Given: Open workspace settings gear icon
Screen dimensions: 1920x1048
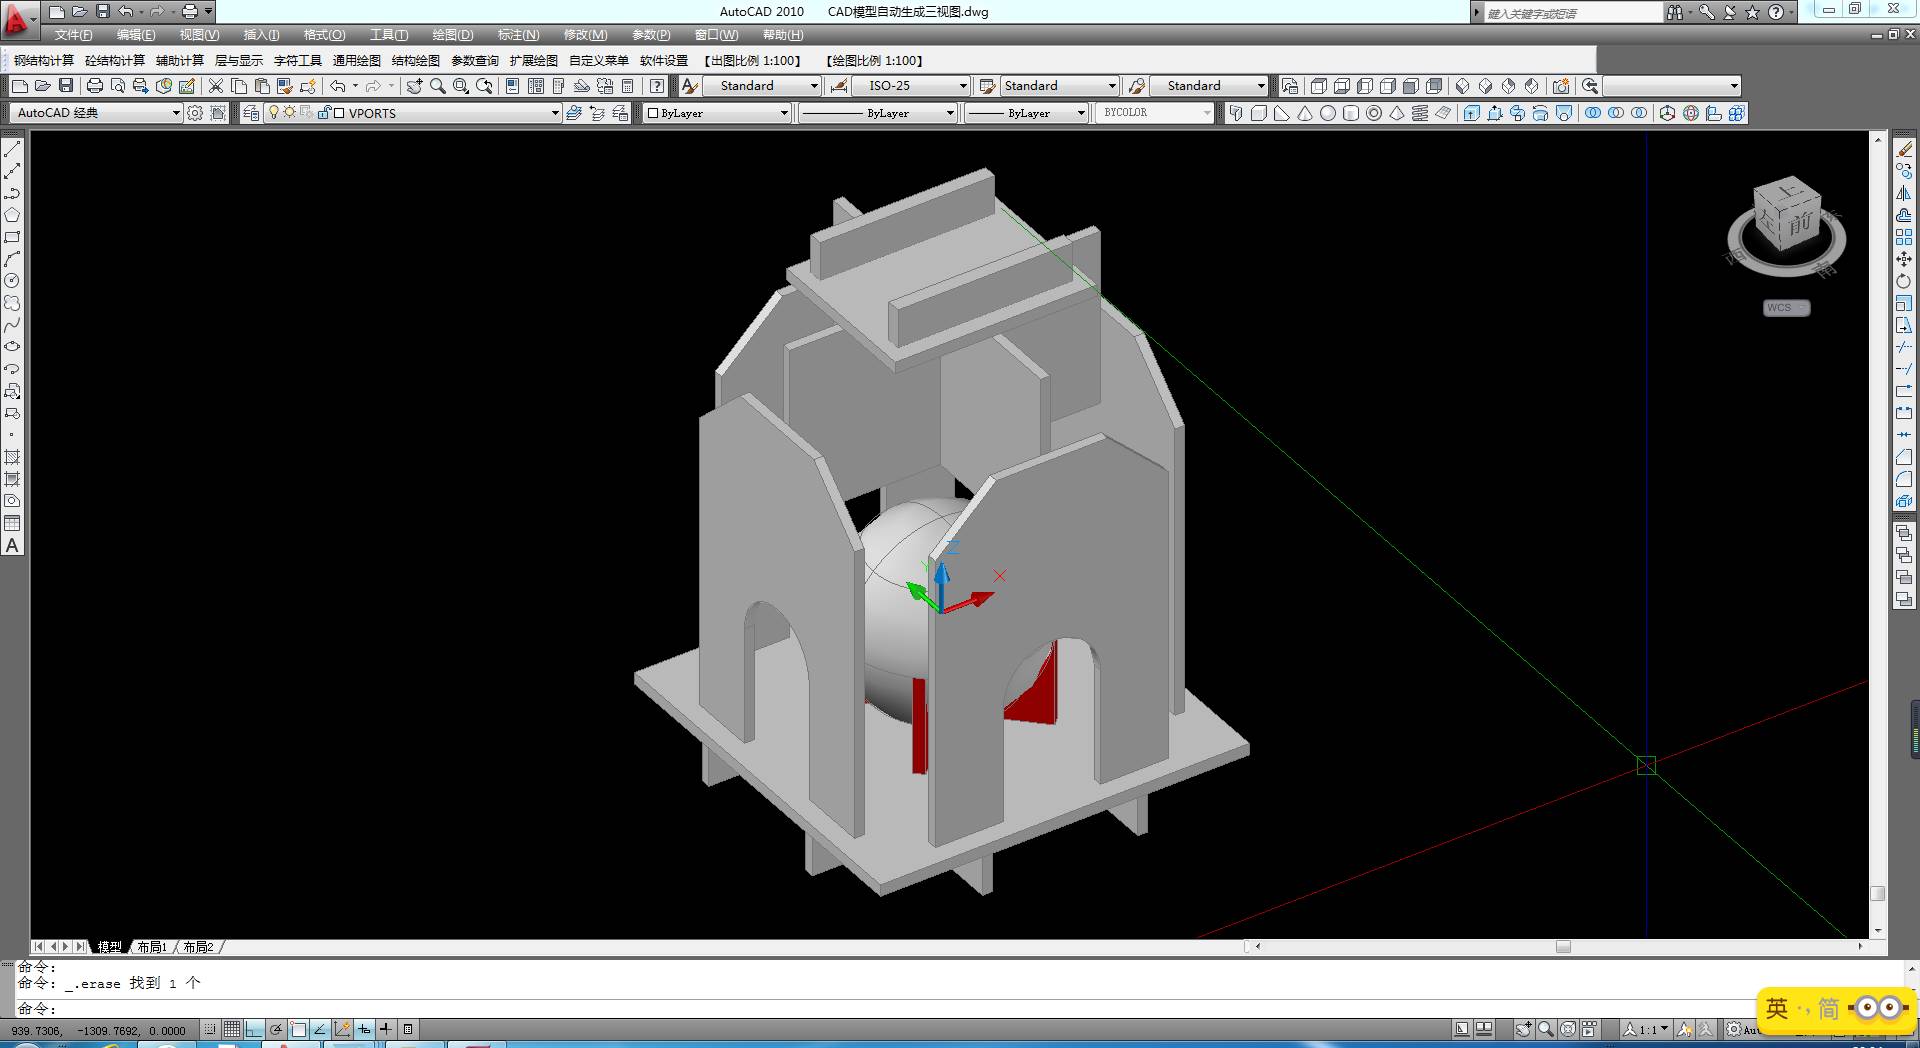Looking at the screenshot, I should (x=195, y=113).
